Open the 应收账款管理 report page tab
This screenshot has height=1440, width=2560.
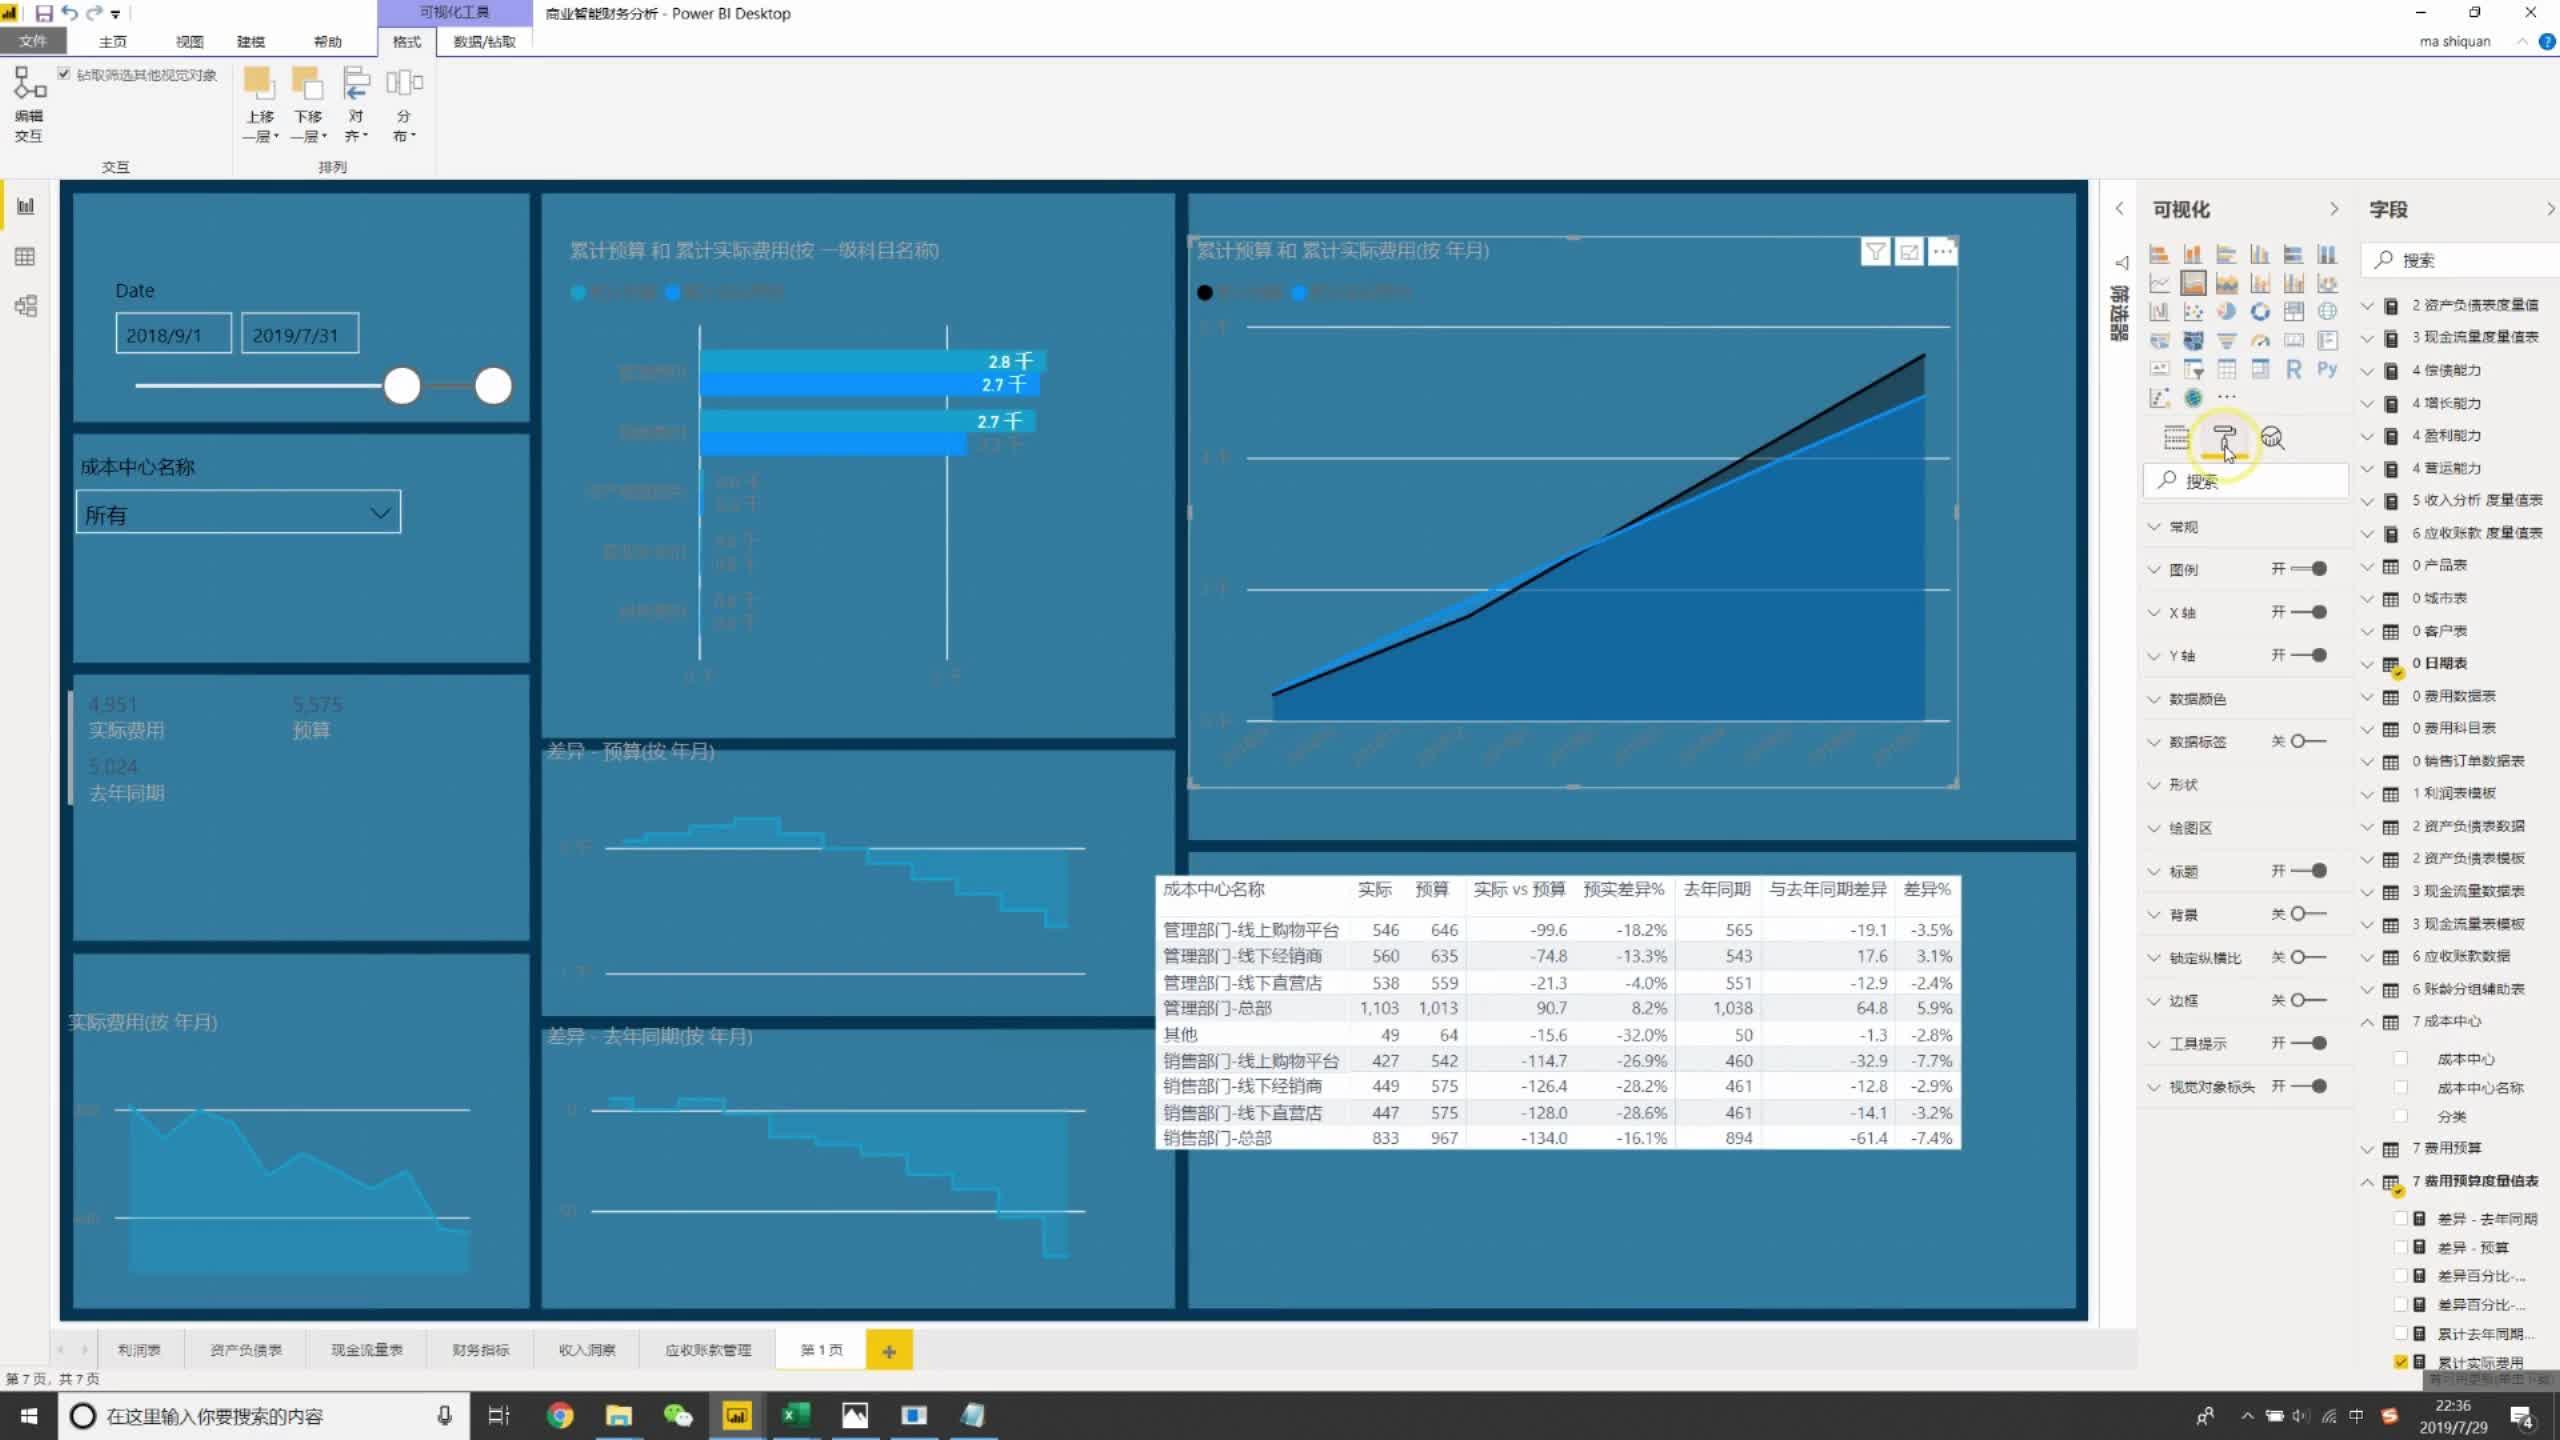[708, 1350]
